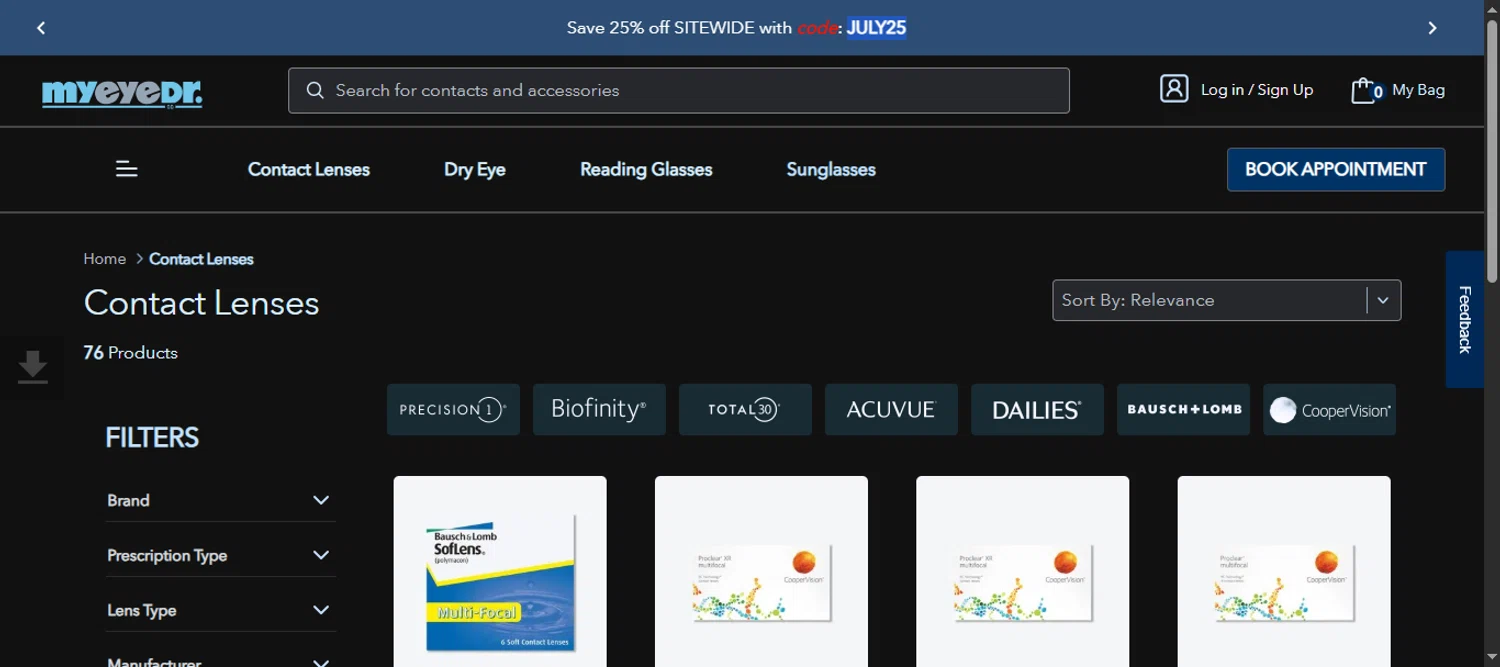Image resolution: width=1500 pixels, height=667 pixels.
Task: Click the user account icon
Action: tap(1174, 89)
